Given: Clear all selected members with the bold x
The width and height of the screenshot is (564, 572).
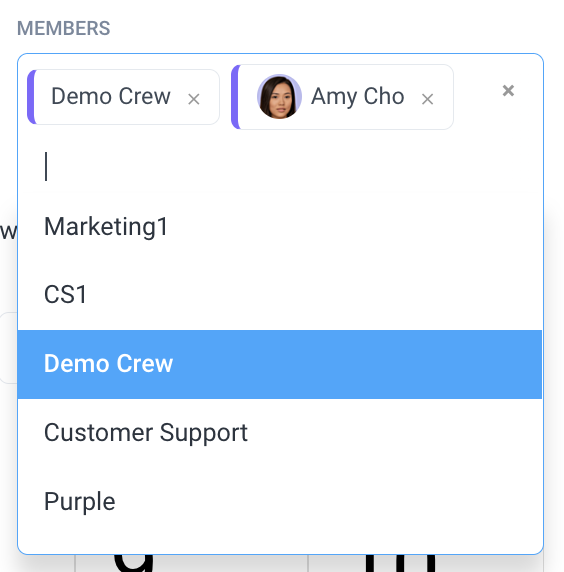Looking at the screenshot, I should coord(508,90).
